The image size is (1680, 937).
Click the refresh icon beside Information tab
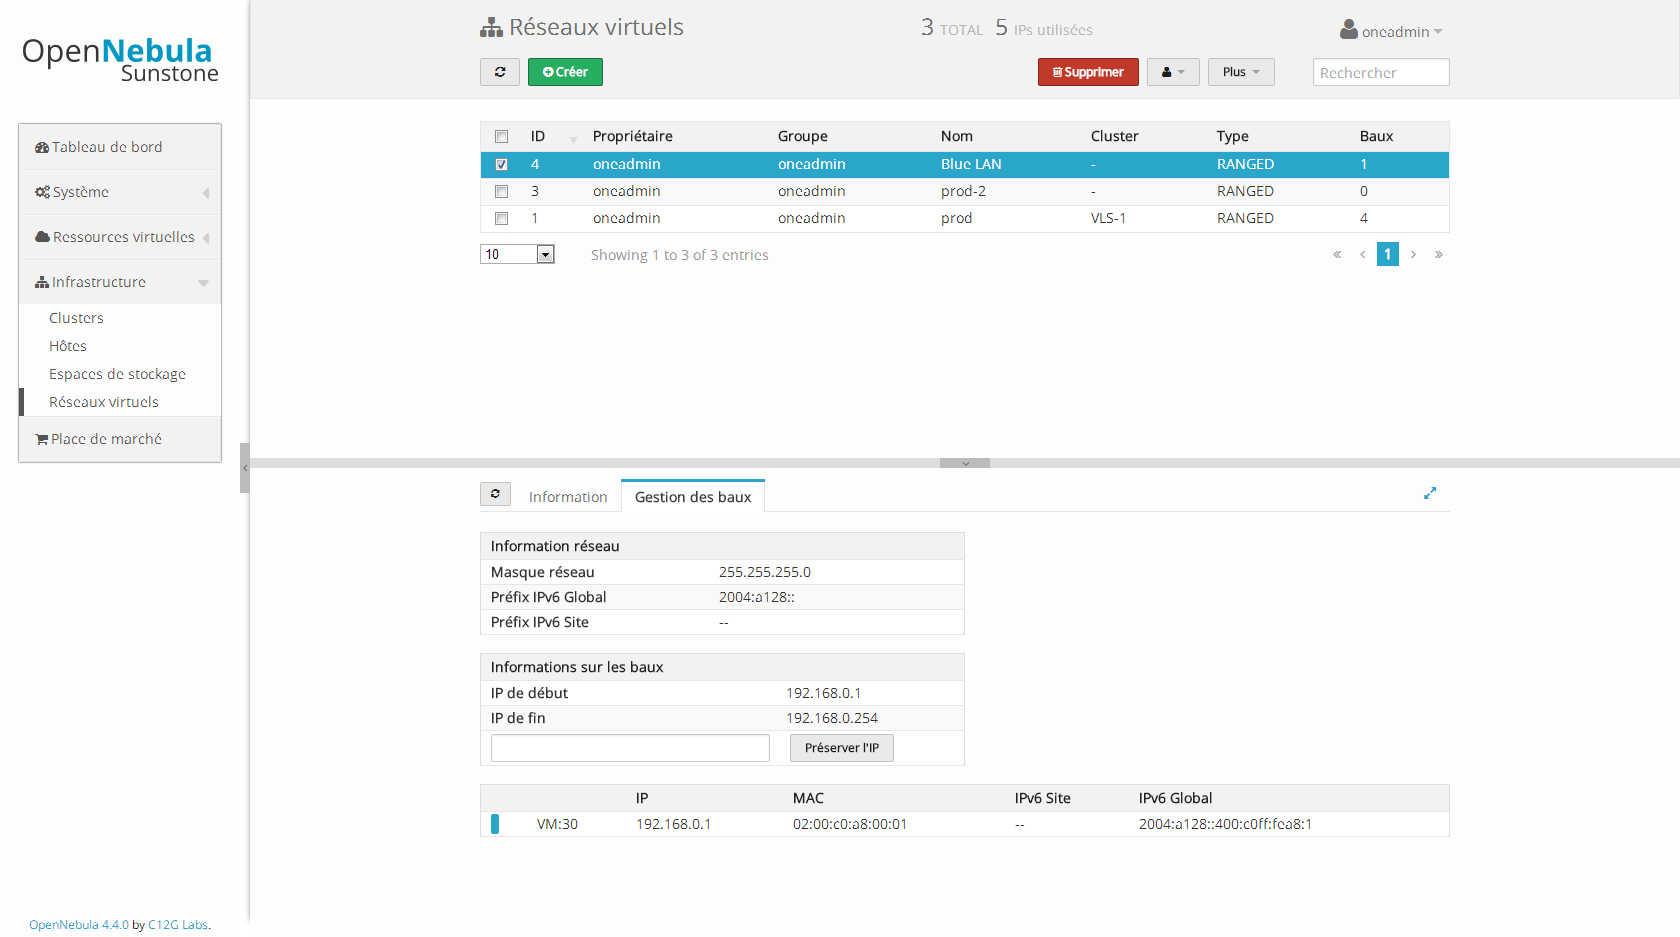coord(495,494)
